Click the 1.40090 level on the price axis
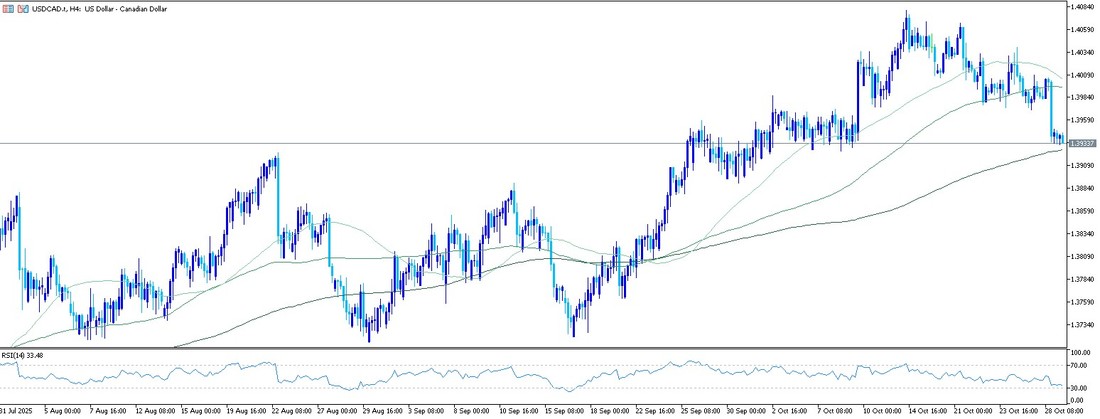The height and width of the screenshot is (419, 1100). [1080, 75]
